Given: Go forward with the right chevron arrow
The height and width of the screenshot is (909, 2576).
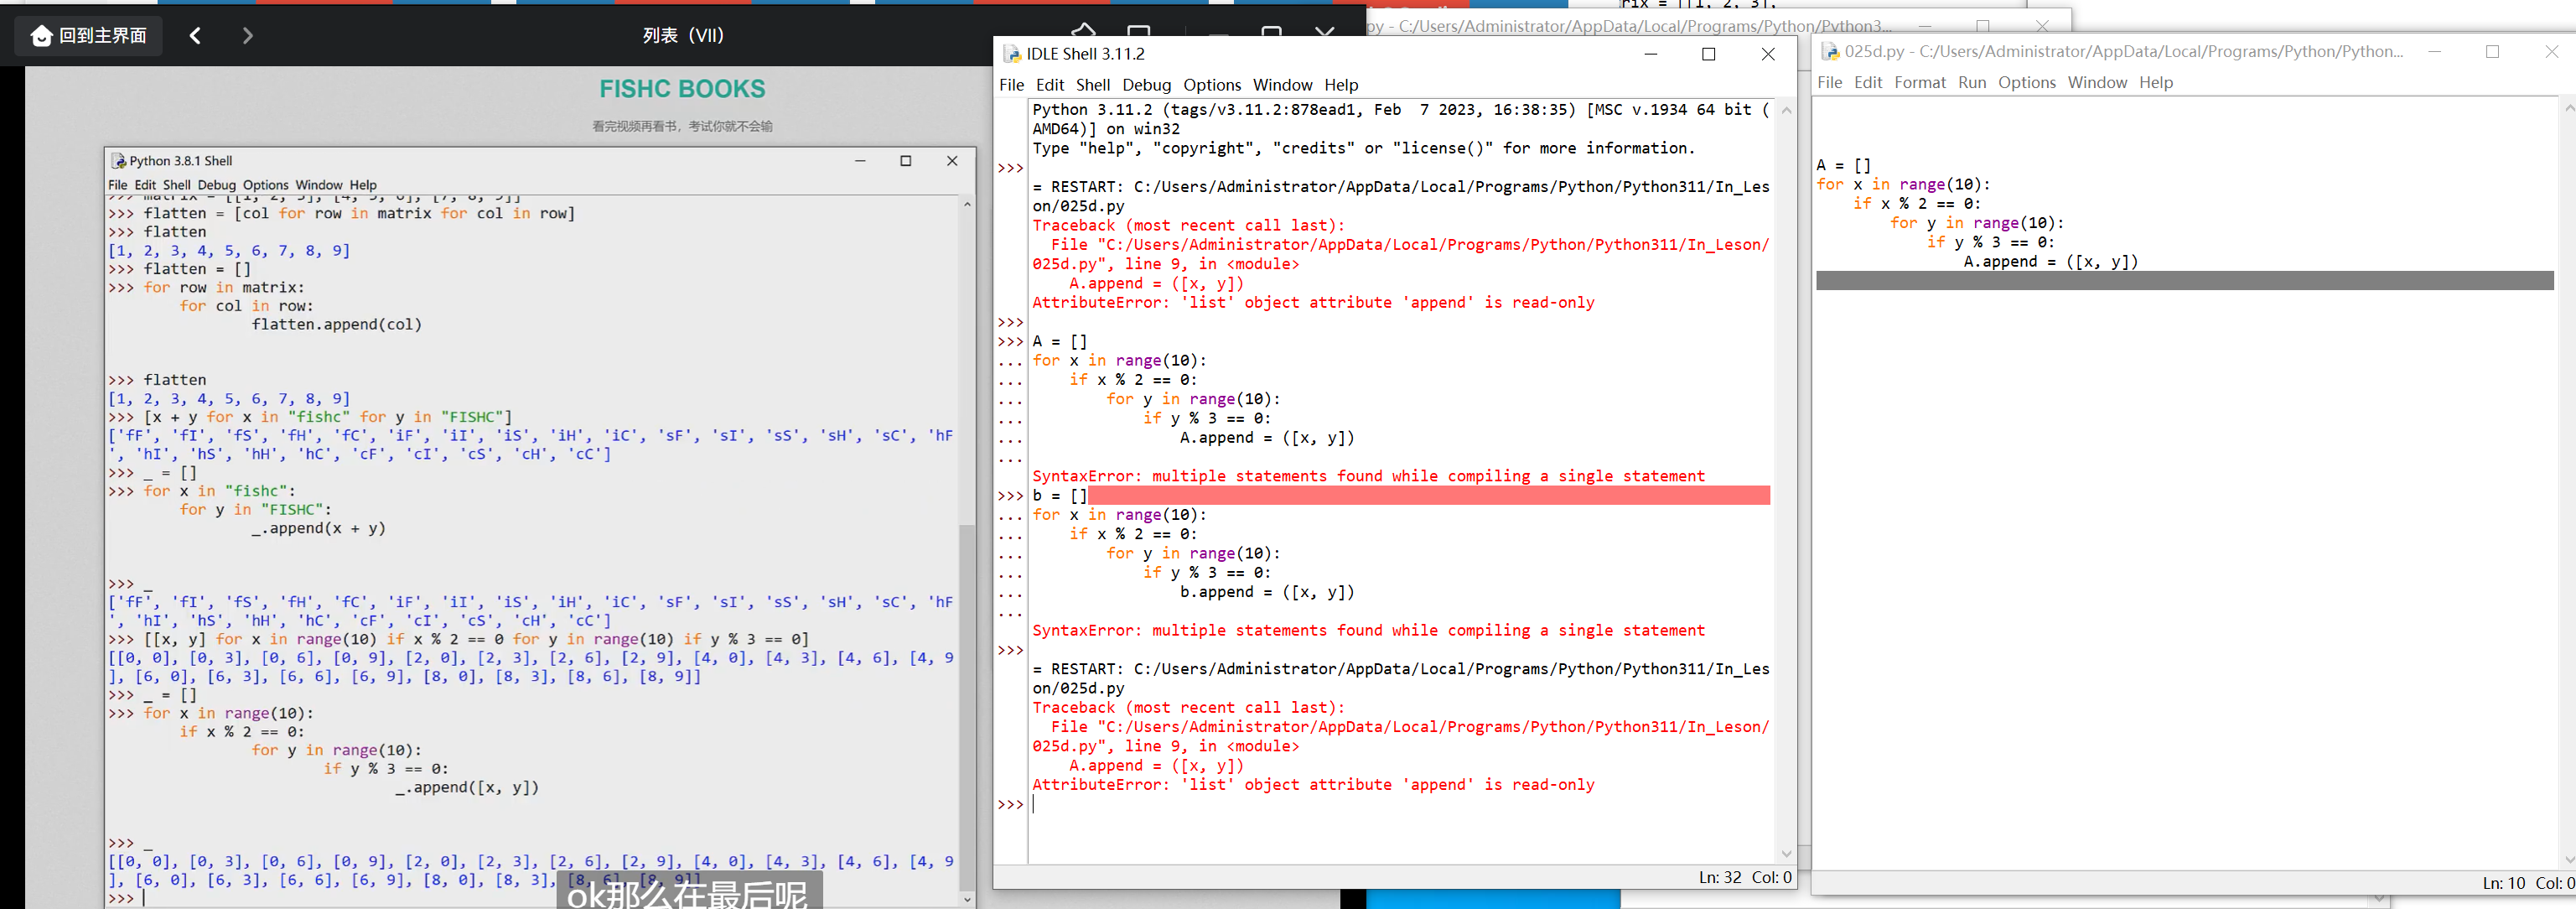Looking at the screenshot, I should pyautogui.click(x=248, y=36).
